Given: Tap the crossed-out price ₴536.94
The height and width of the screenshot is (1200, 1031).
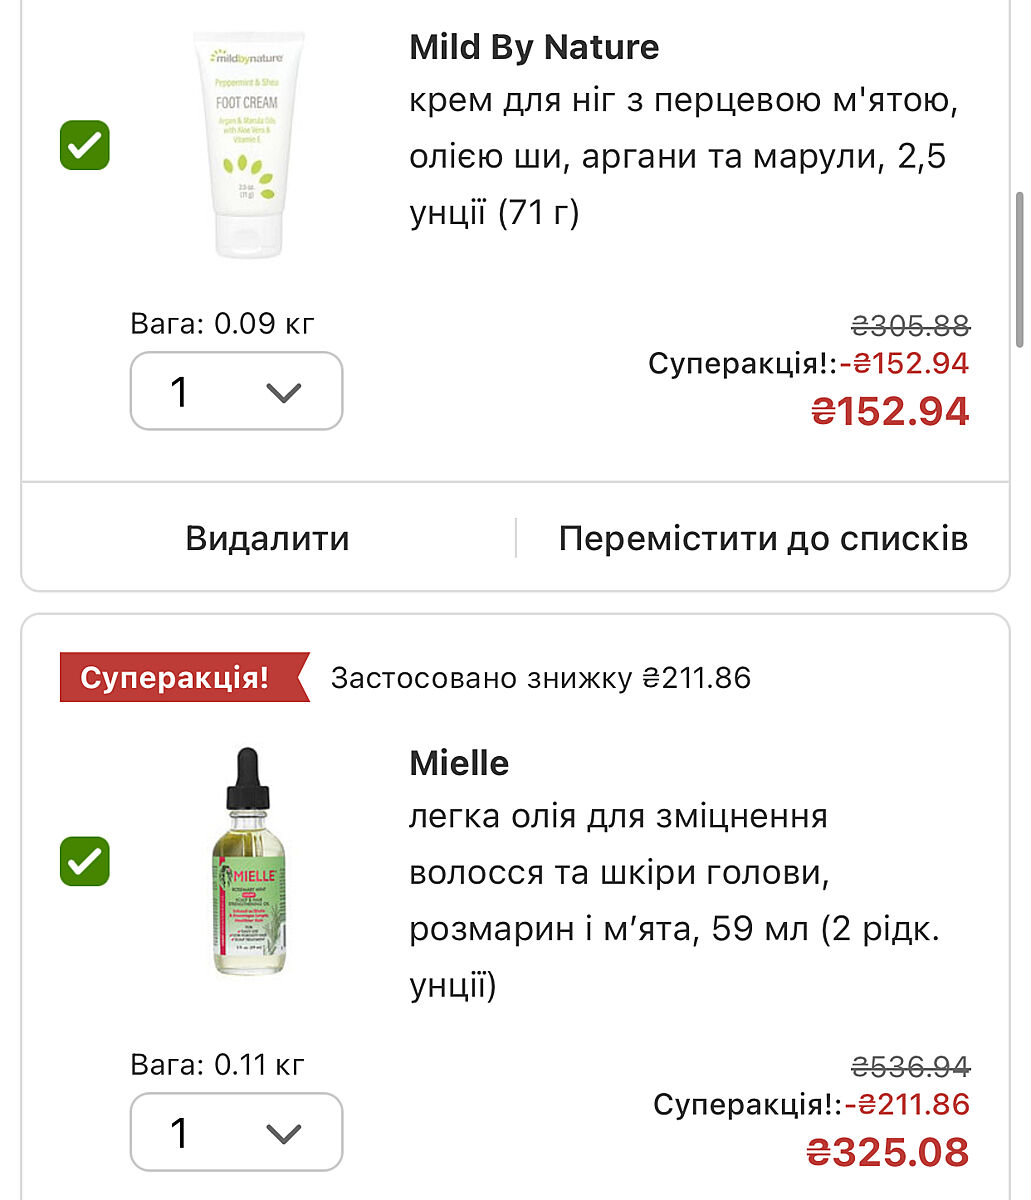Looking at the screenshot, I should click(x=910, y=1067).
